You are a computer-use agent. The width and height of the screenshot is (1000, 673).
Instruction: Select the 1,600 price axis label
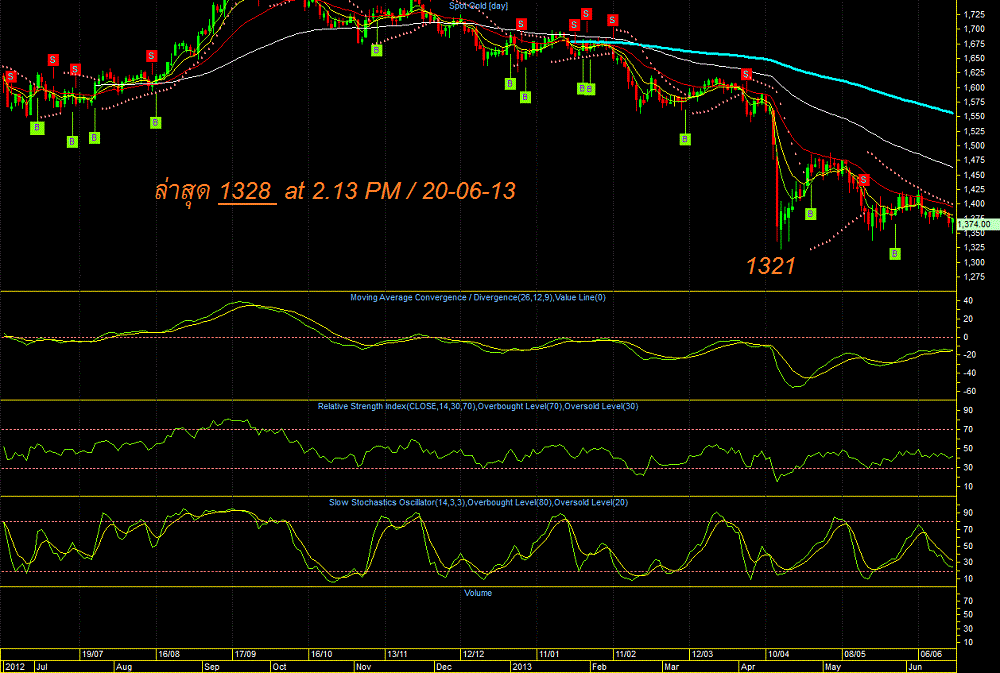(974, 87)
